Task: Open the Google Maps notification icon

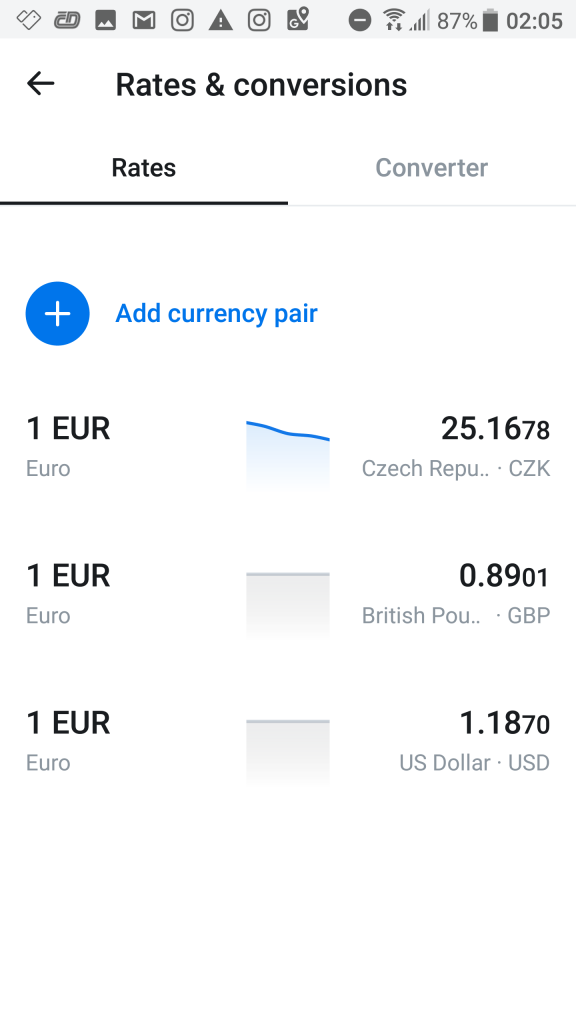Action: [298, 20]
